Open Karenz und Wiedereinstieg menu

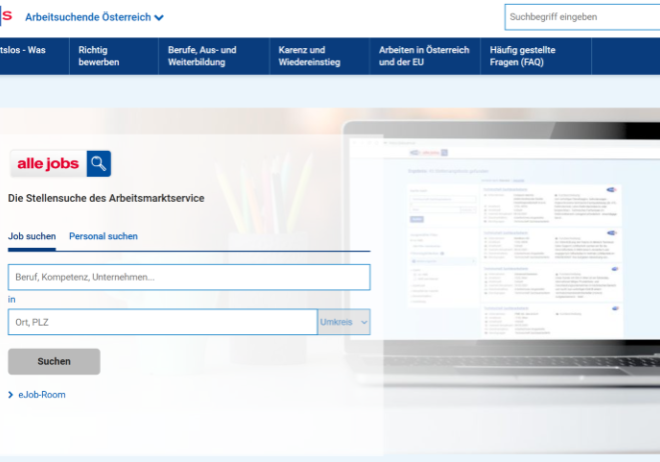tap(319, 56)
